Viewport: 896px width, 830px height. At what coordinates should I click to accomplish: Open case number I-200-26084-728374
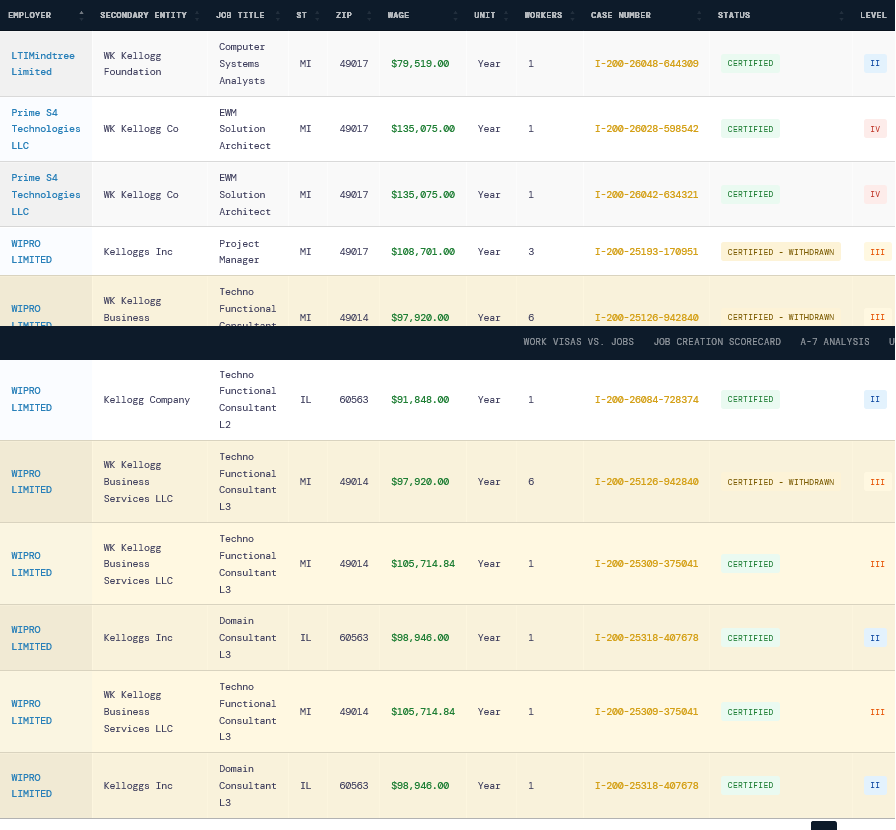(646, 400)
